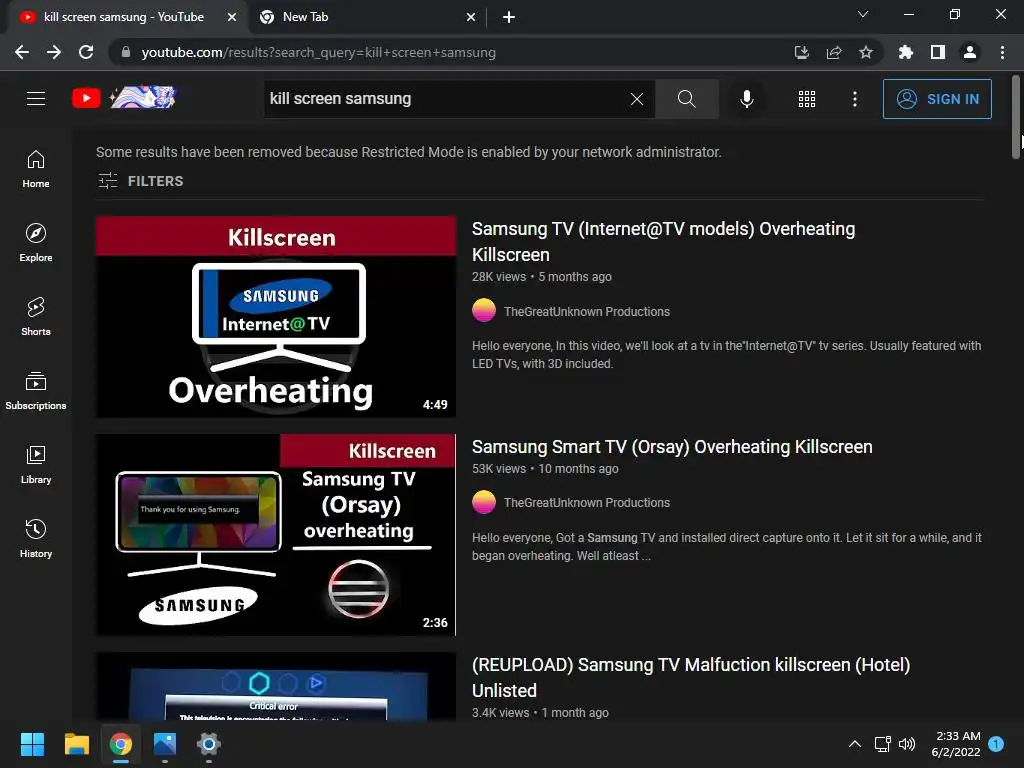Close the New Tab browser tab
The image size is (1024, 768).
(x=471, y=17)
